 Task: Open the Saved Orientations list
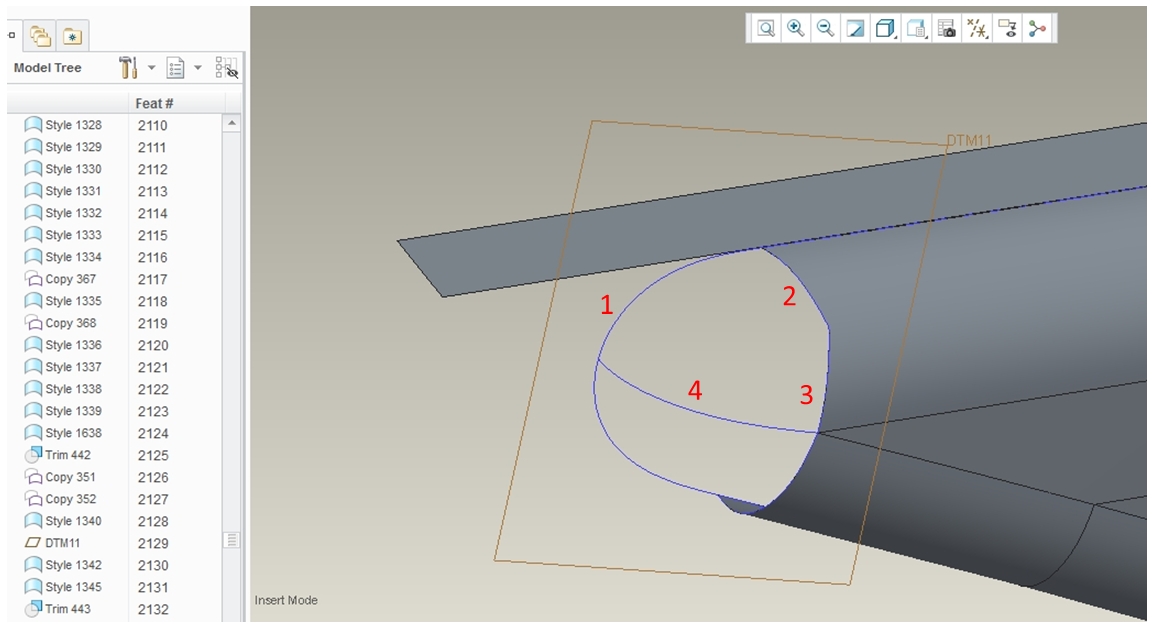916,29
